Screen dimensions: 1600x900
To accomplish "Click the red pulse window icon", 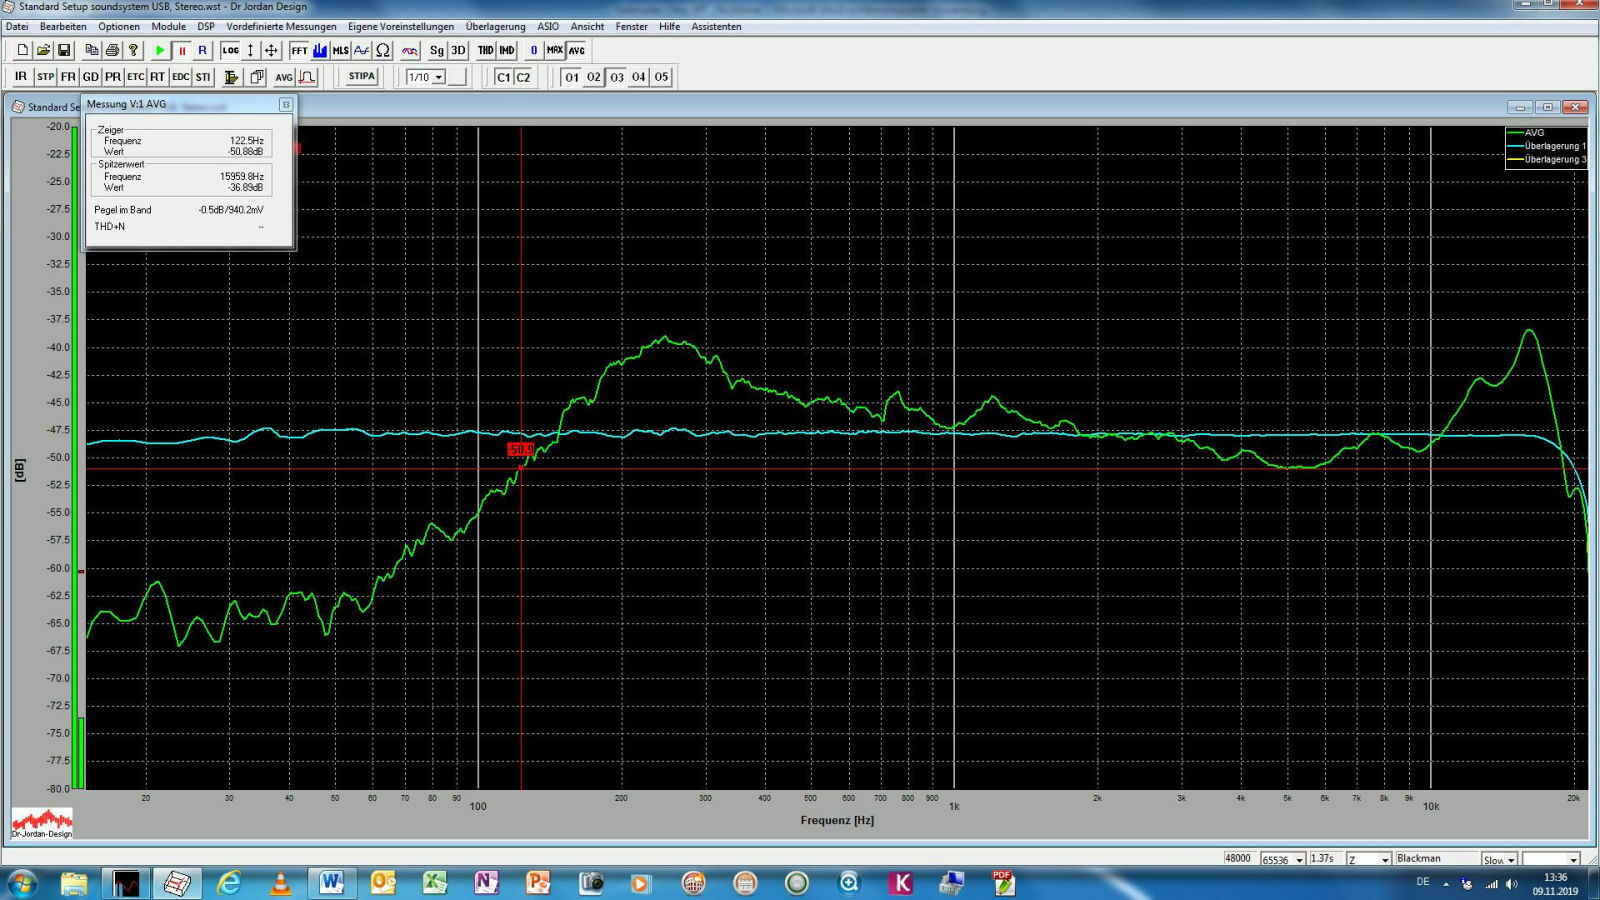I will tap(307, 77).
